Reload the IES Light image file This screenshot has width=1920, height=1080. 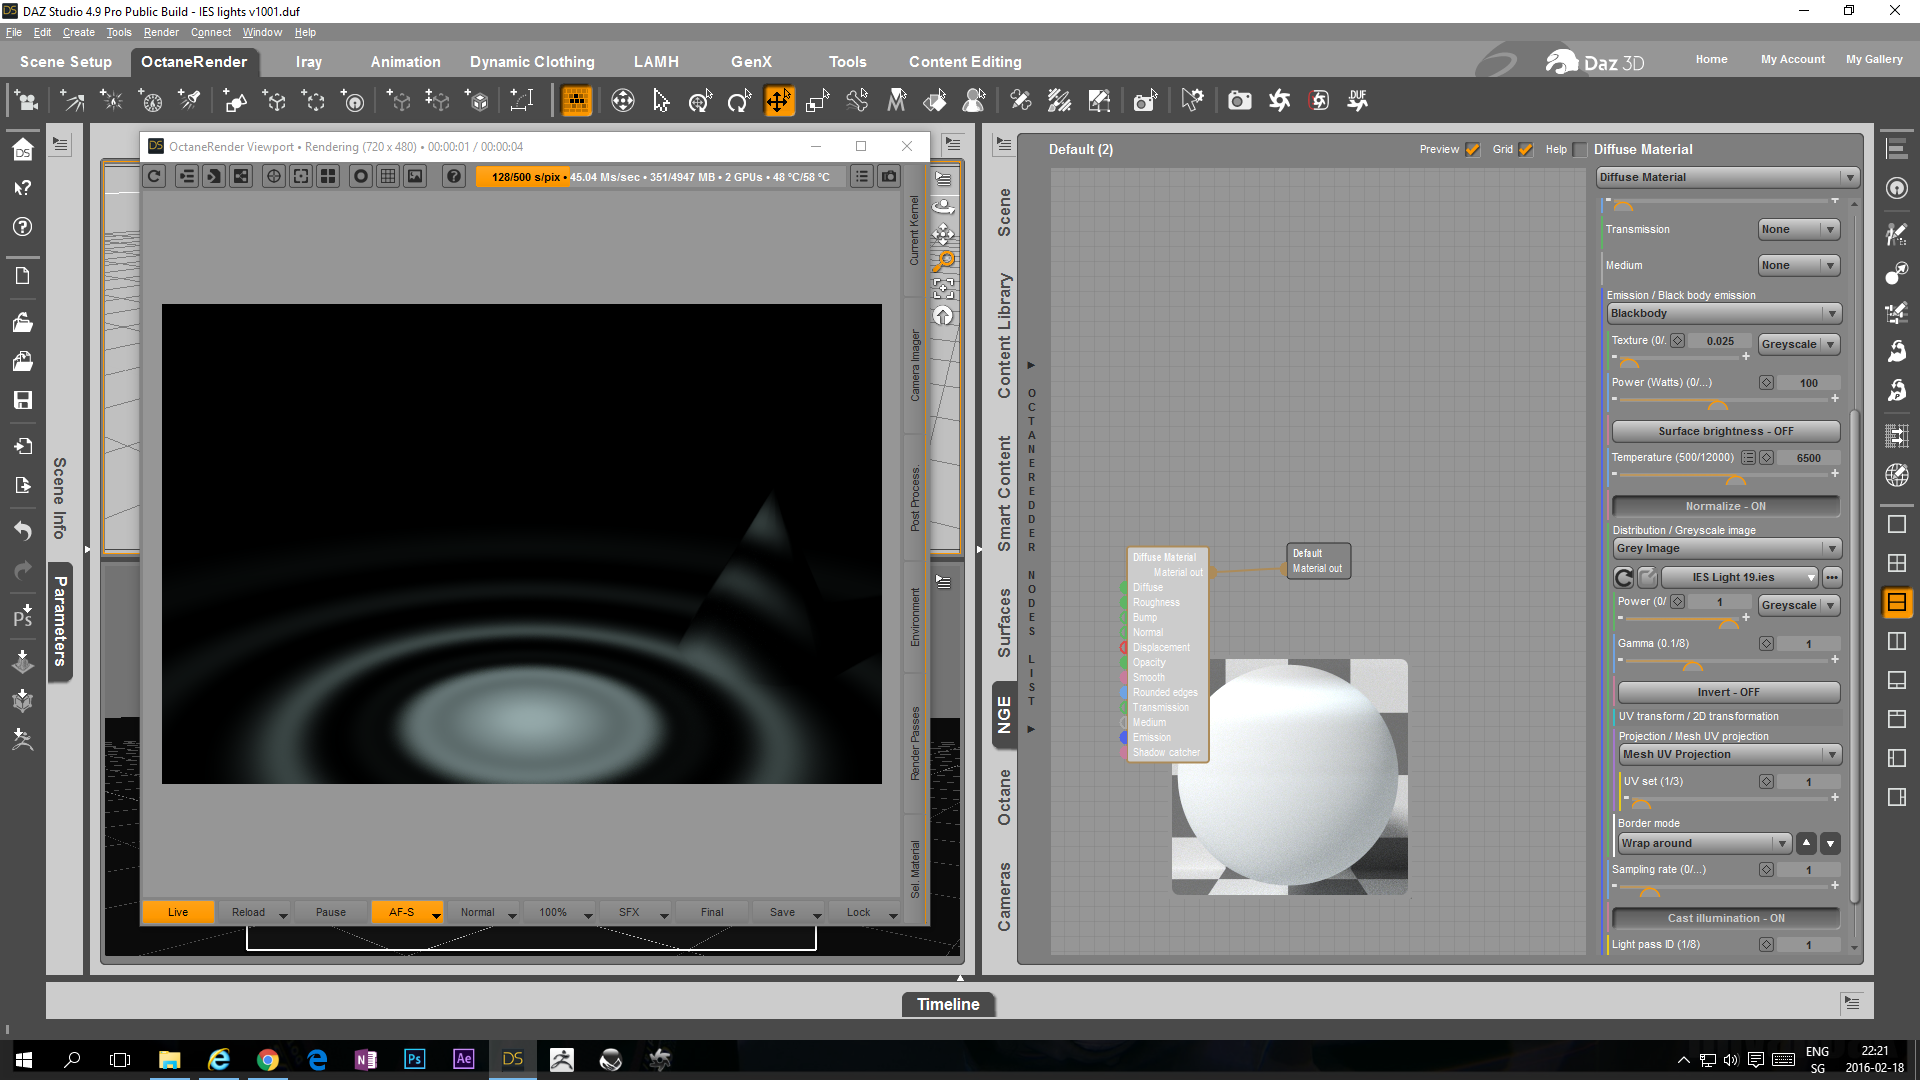[x=1624, y=578]
